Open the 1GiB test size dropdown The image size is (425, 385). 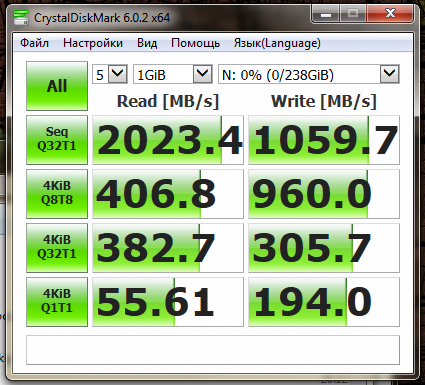click(173, 74)
